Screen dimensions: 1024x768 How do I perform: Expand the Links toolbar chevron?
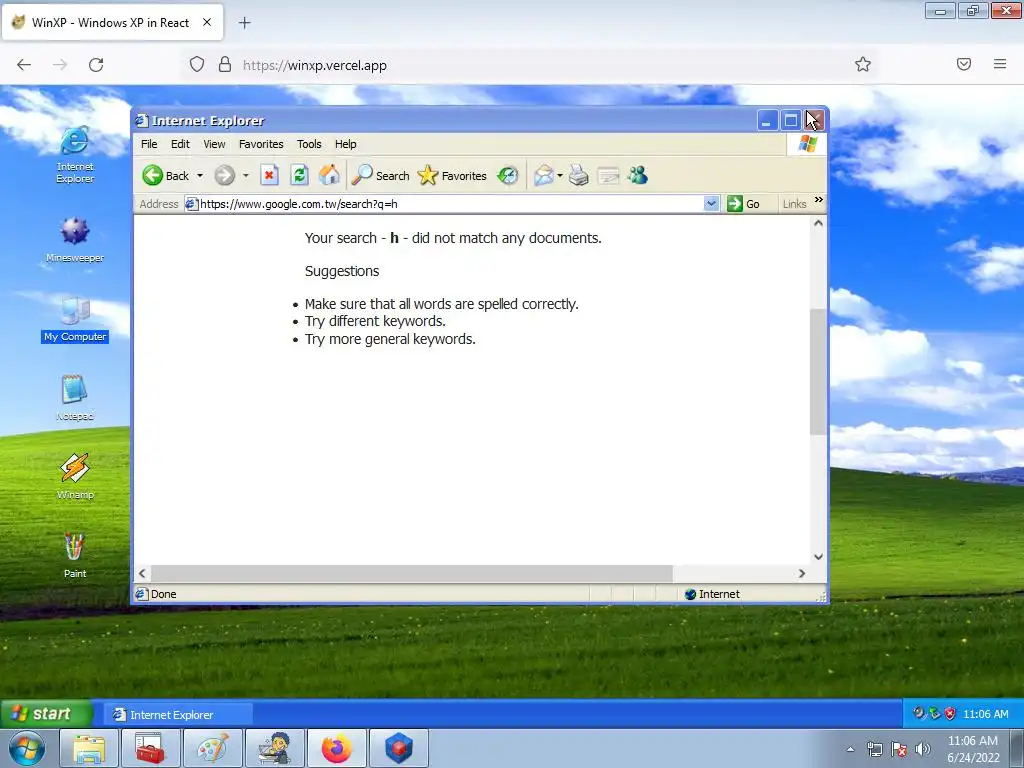(819, 200)
